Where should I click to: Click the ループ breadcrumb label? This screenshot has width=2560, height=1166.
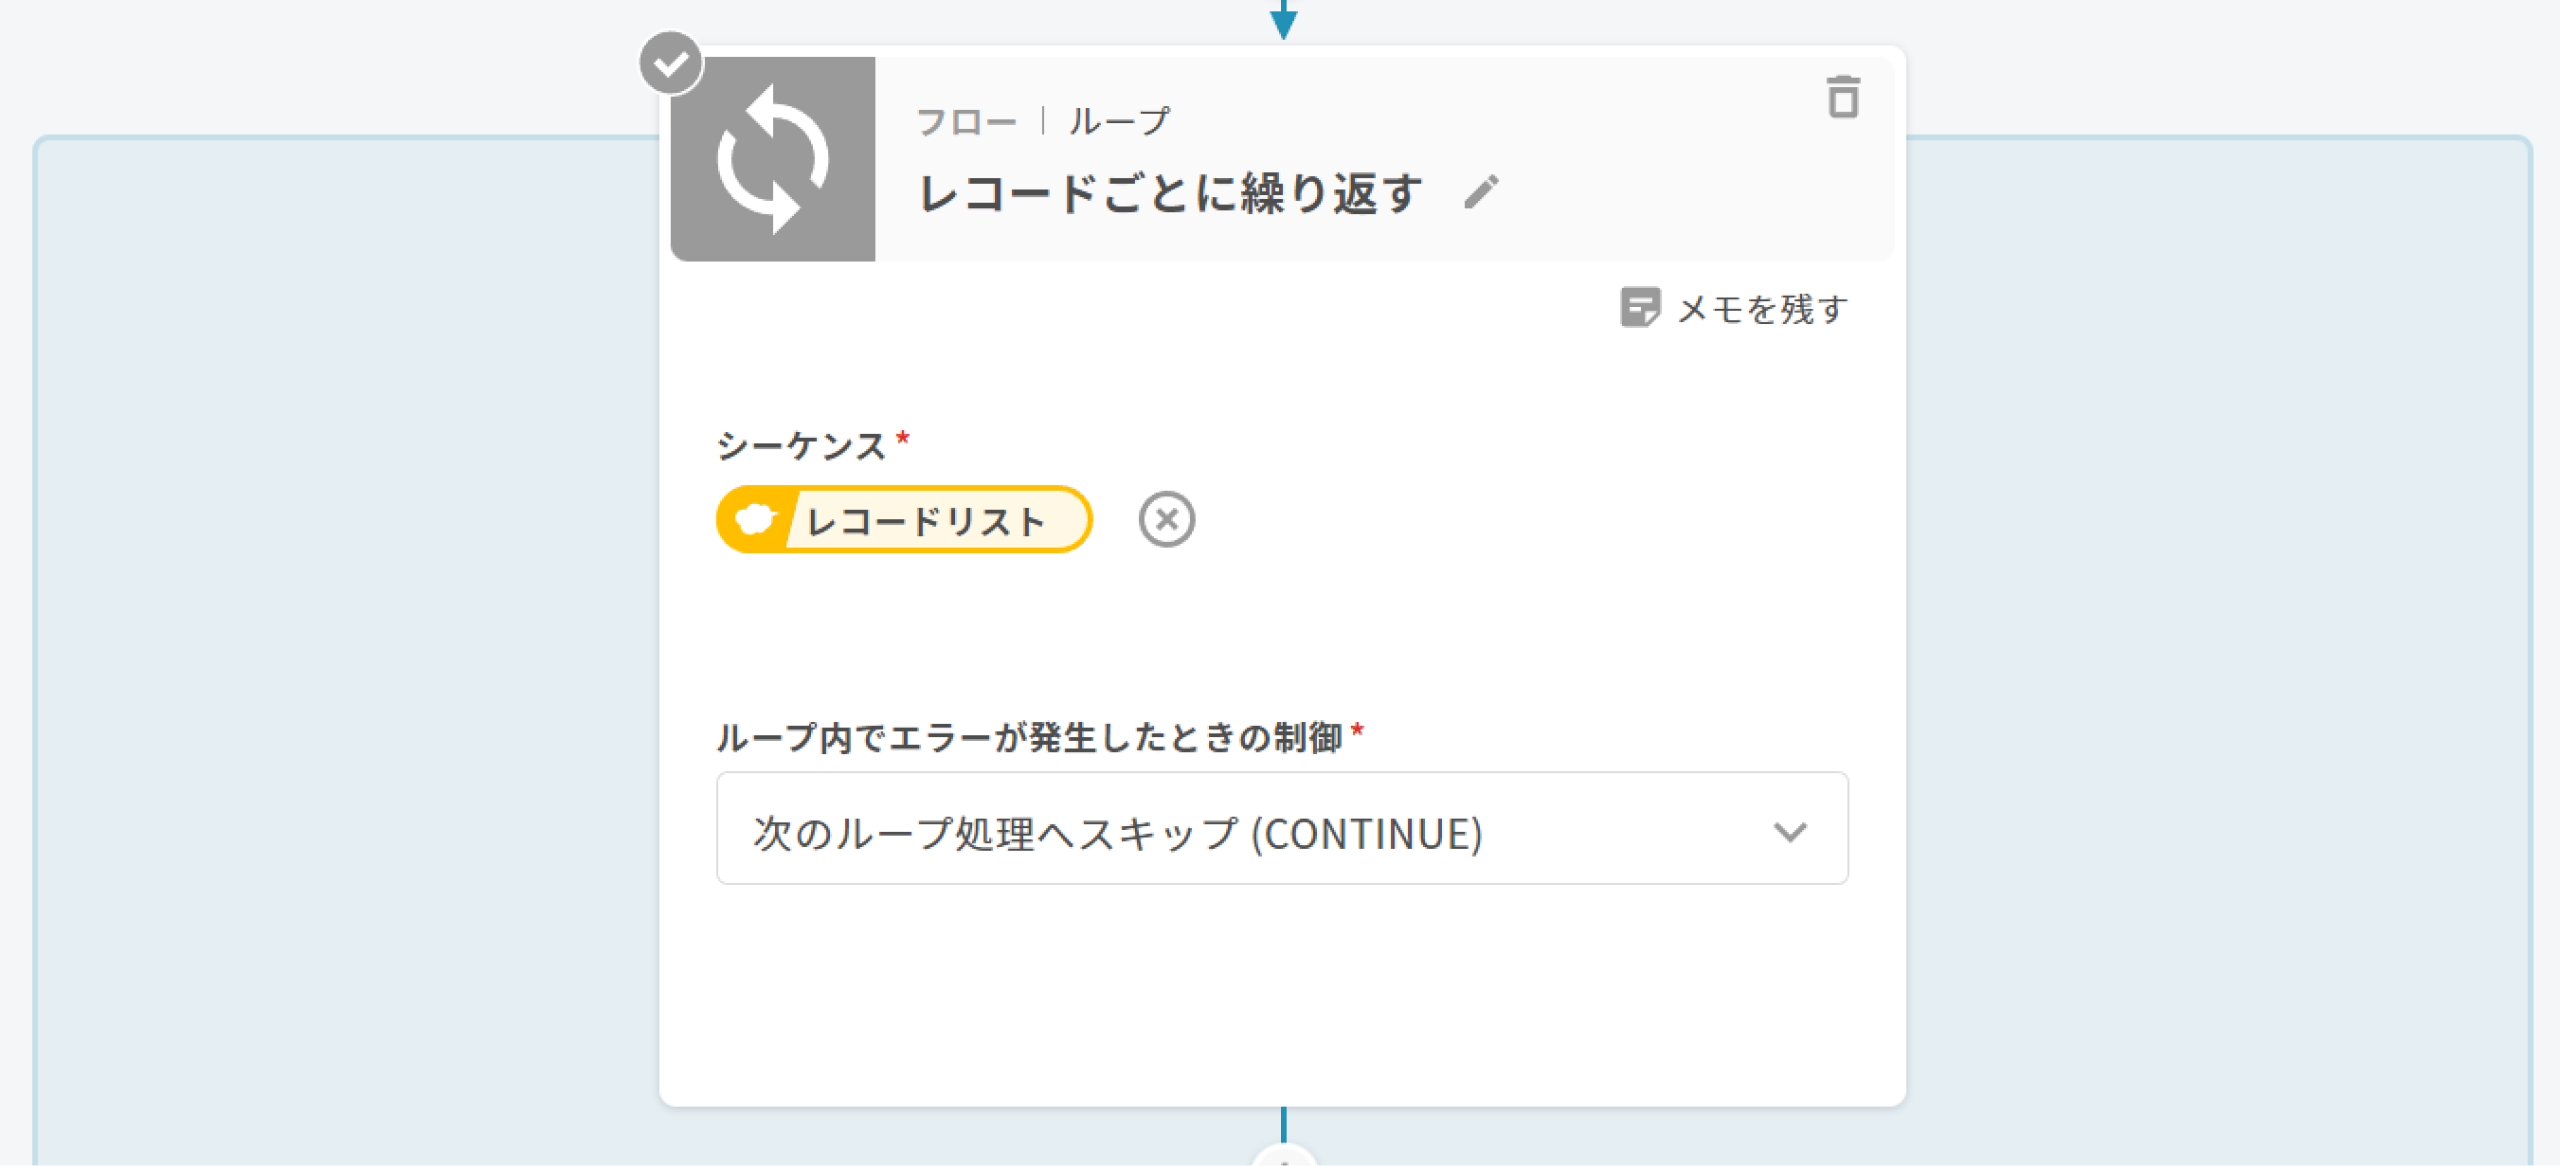pyautogui.click(x=1119, y=122)
